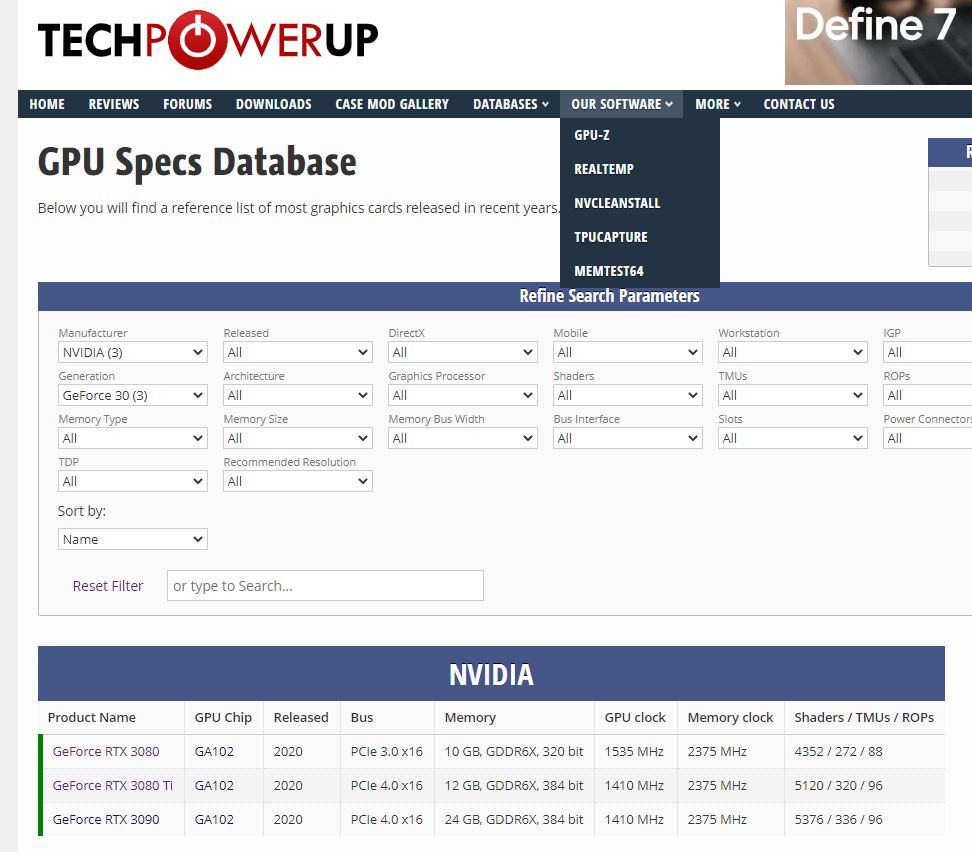Click the Bus column header
Viewport: 972px width, 852px height.
tap(362, 717)
